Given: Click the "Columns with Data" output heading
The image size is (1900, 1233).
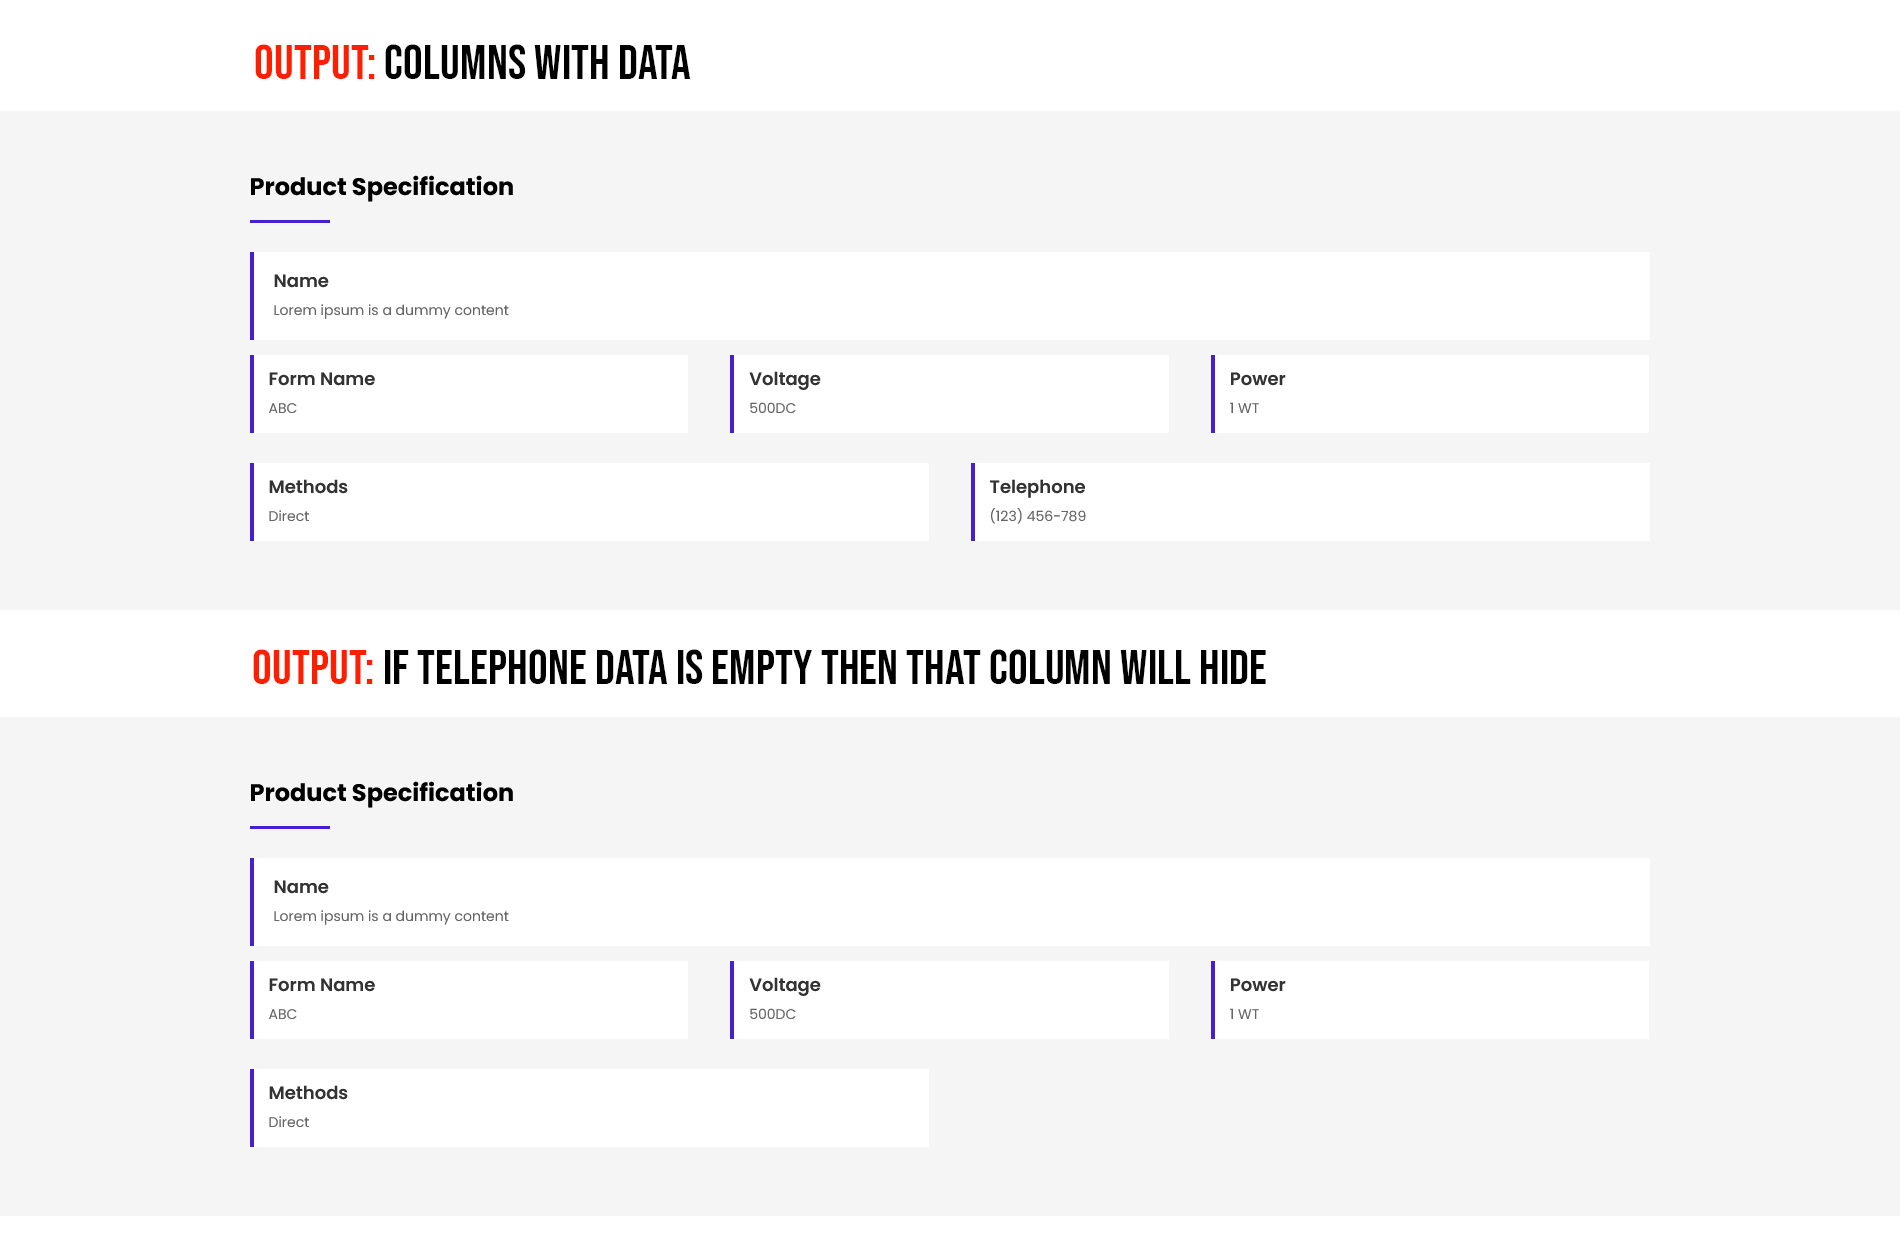Looking at the screenshot, I should [x=471, y=63].
